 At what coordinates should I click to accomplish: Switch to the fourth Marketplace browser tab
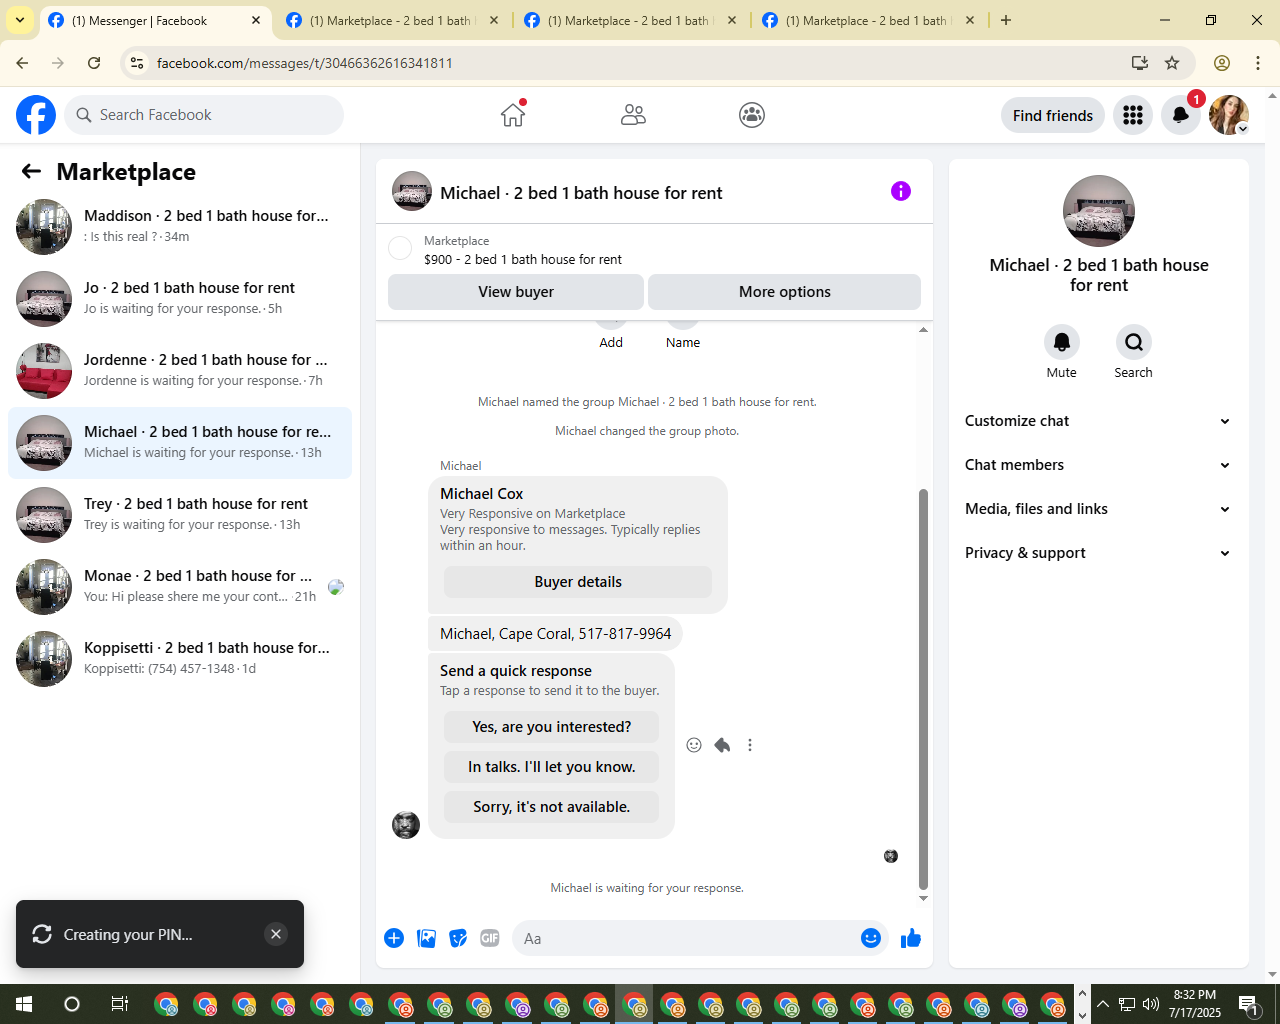[x=868, y=20]
